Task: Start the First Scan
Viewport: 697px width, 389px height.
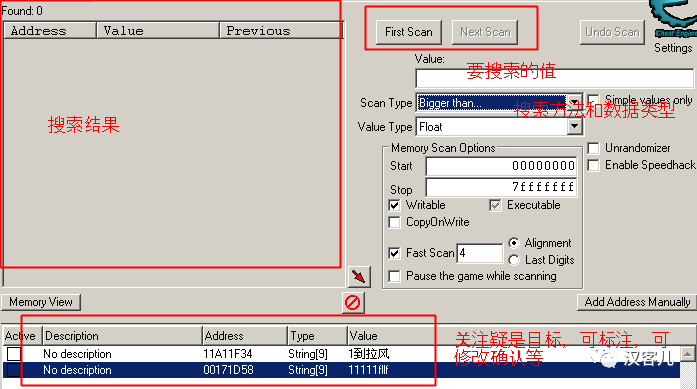Action: point(409,32)
